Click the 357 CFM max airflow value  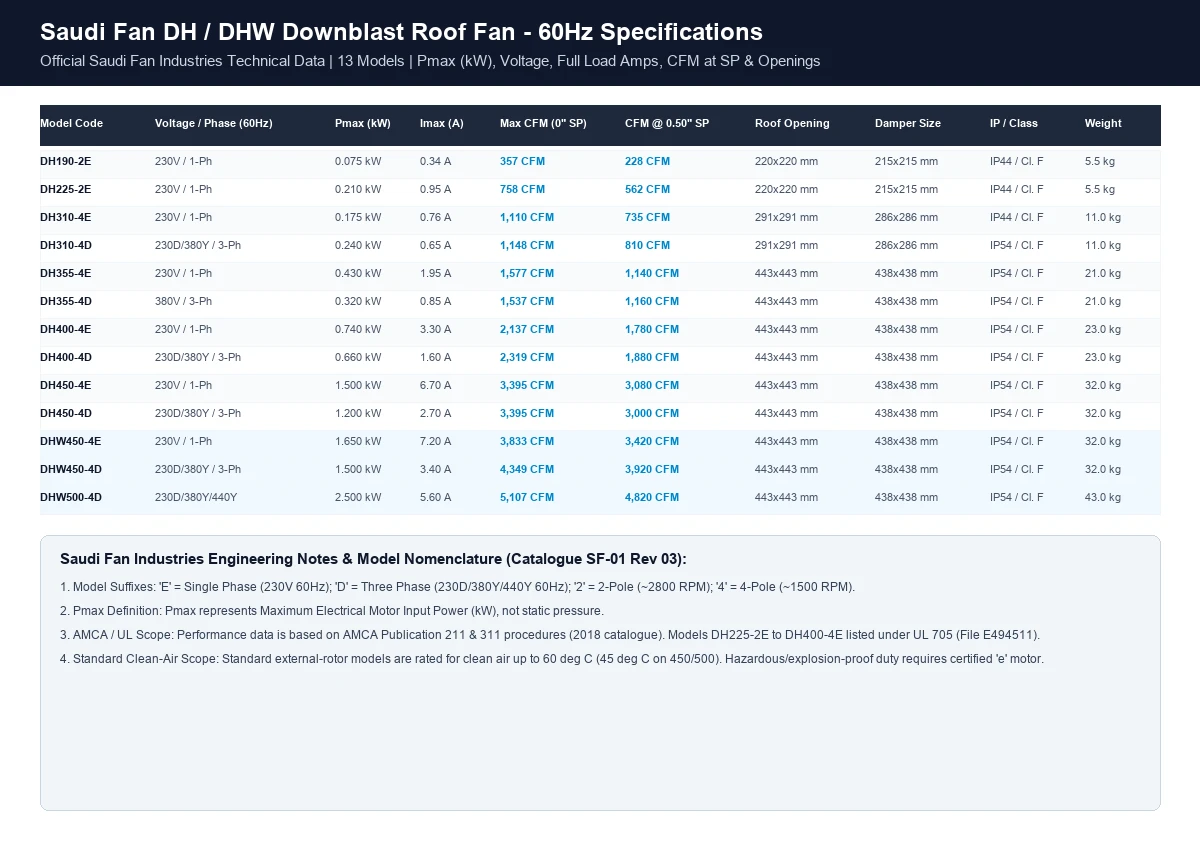tap(522, 161)
